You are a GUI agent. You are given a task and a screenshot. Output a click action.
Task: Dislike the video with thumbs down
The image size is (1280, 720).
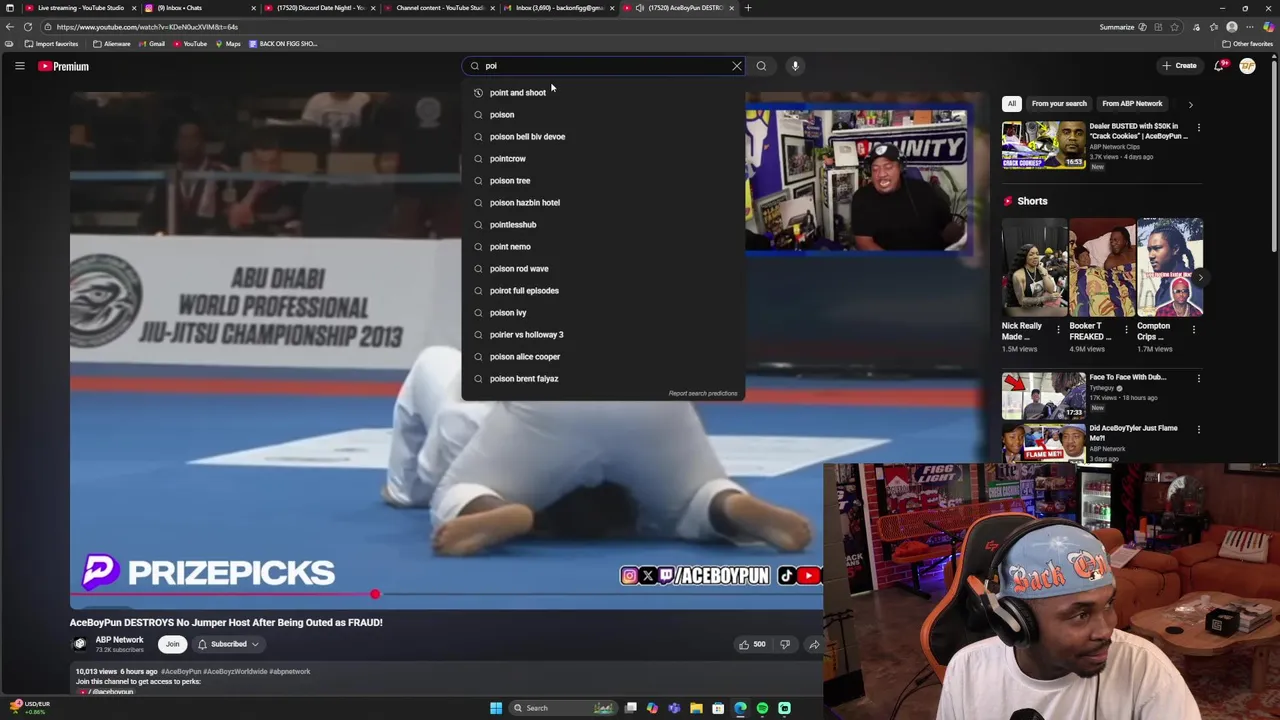tap(785, 644)
